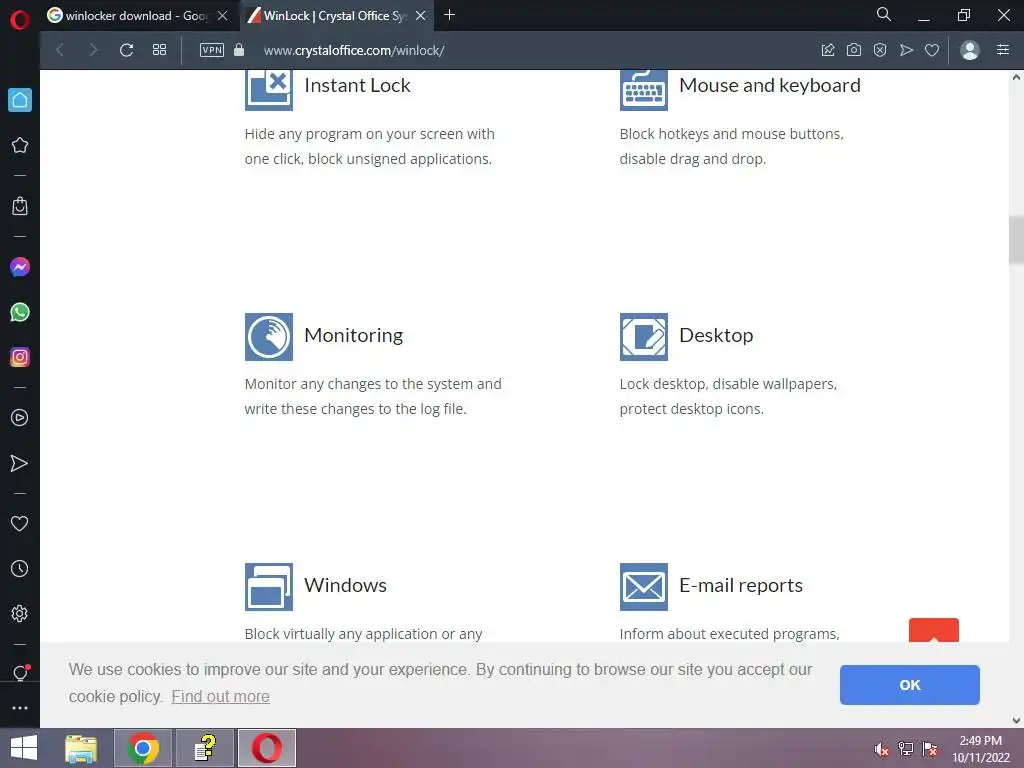Open the Opera main menu logo
1024x768 pixels.
pos(20,20)
